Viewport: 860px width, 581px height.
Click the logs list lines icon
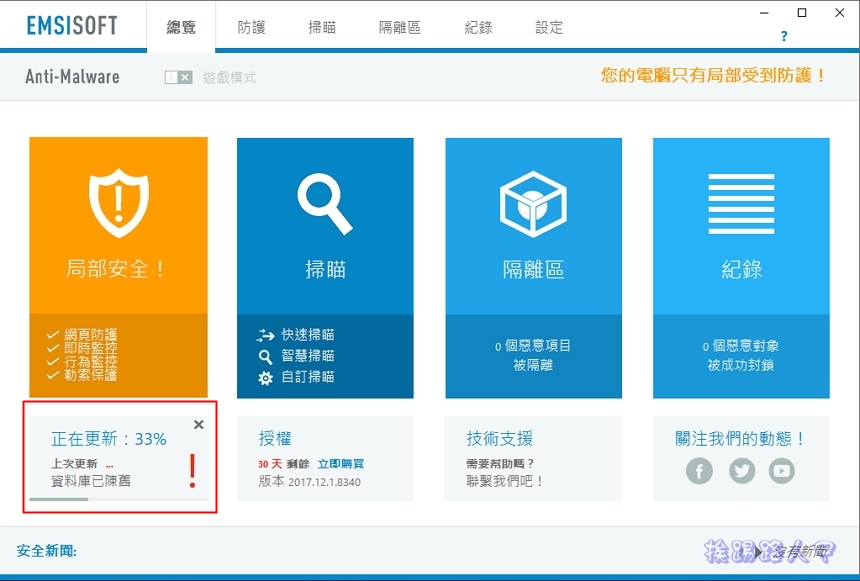pyautogui.click(x=741, y=204)
